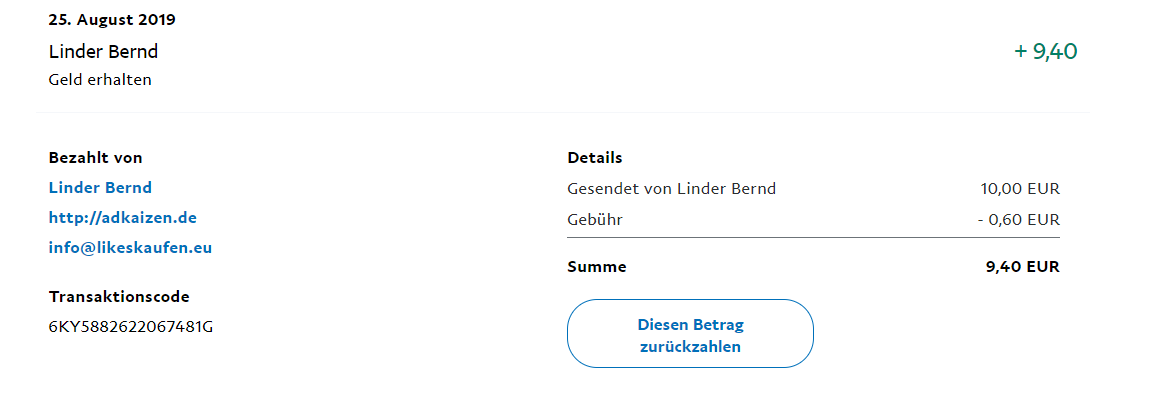Click the 'Diesen Betrag zurückzahlen' button
The width and height of the screenshot is (1156, 413).
(690, 336)
